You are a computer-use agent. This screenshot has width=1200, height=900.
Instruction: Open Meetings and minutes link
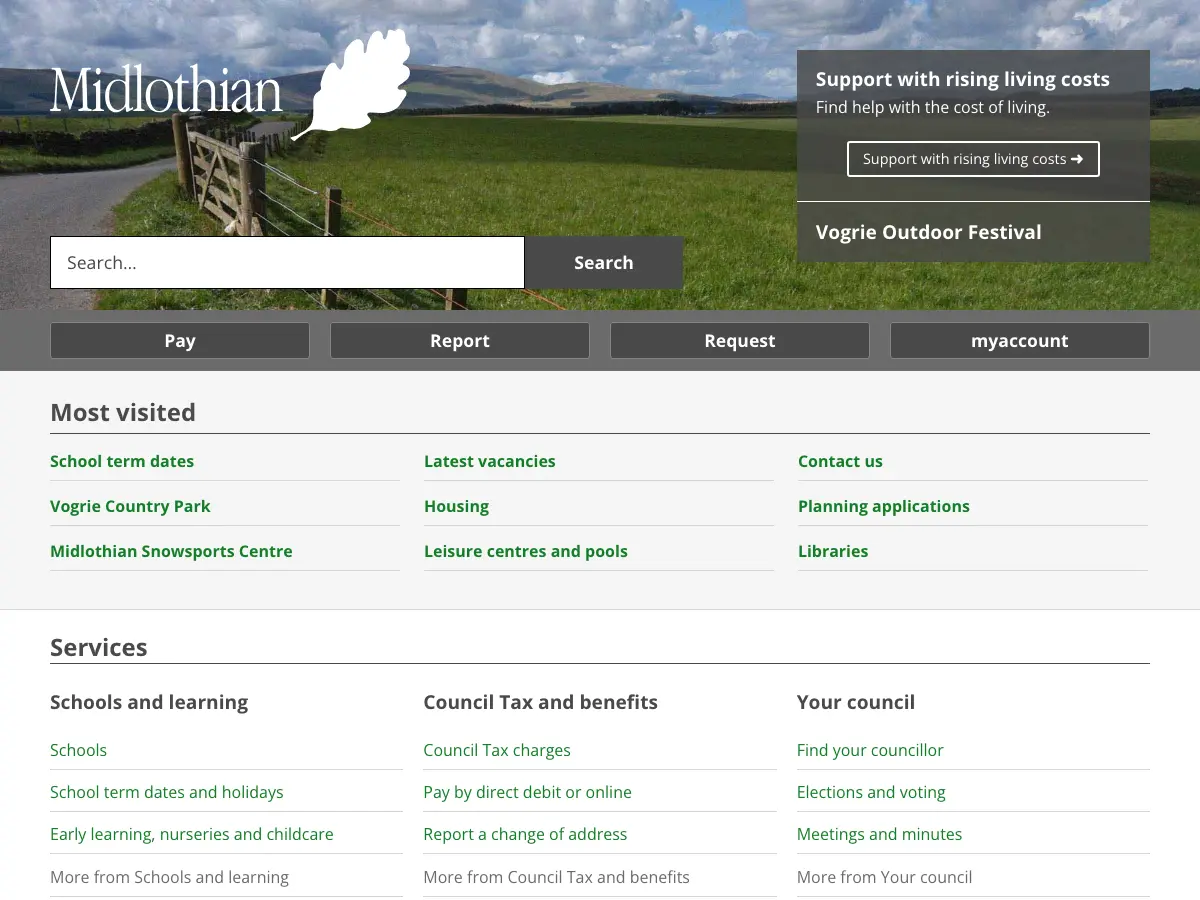[x=879, y=834]
